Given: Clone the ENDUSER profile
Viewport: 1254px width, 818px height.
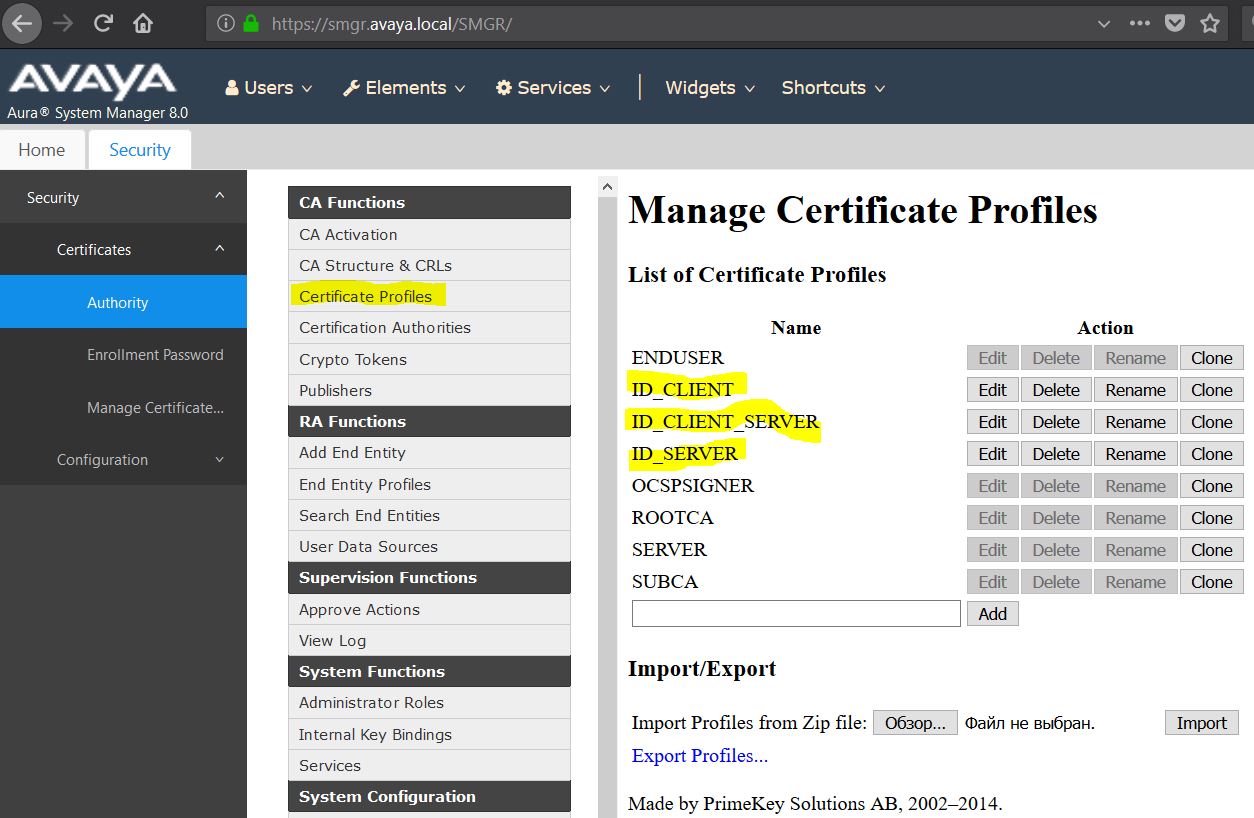Looking at the screenshot, I should click(x=1211, y=358).
